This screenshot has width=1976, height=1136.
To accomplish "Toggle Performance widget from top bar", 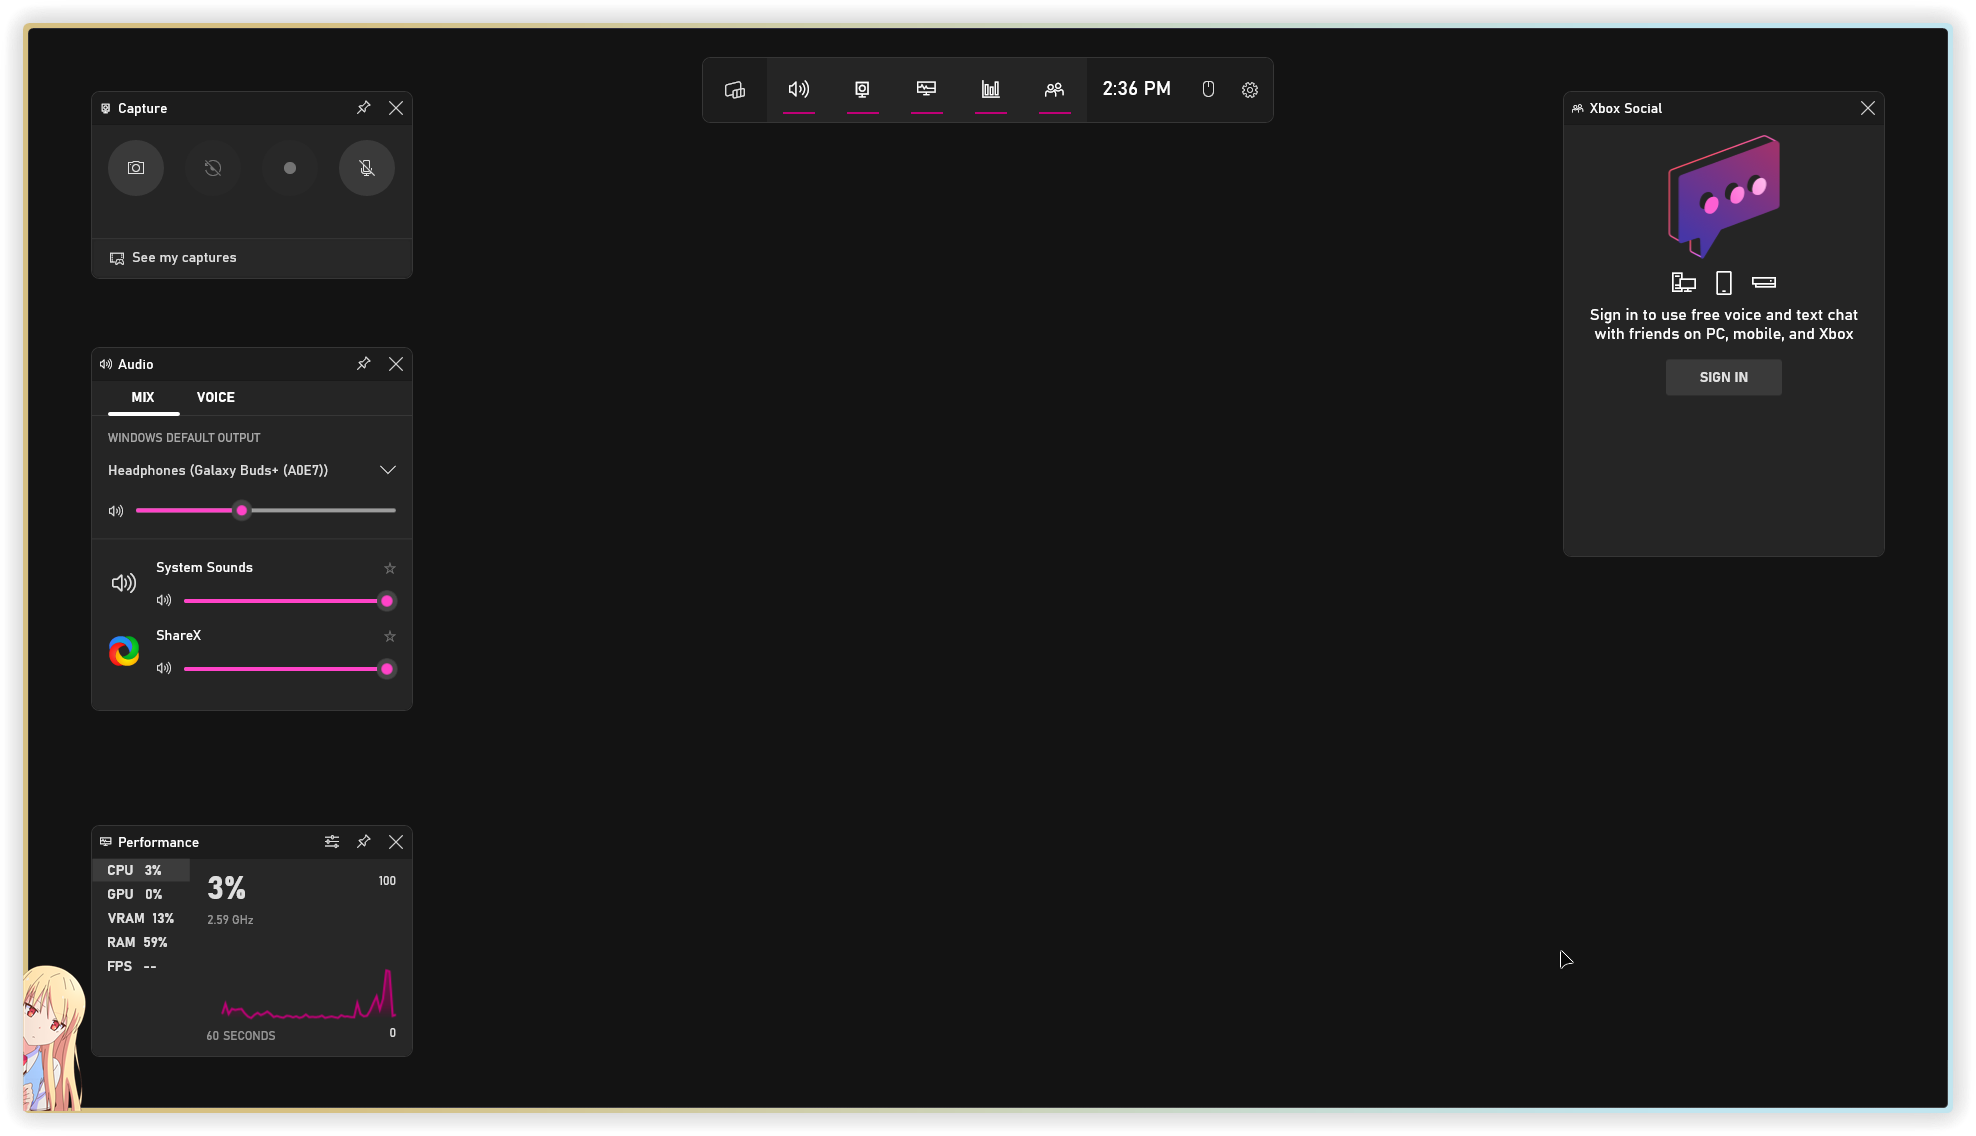I will (x=927, y=90).
